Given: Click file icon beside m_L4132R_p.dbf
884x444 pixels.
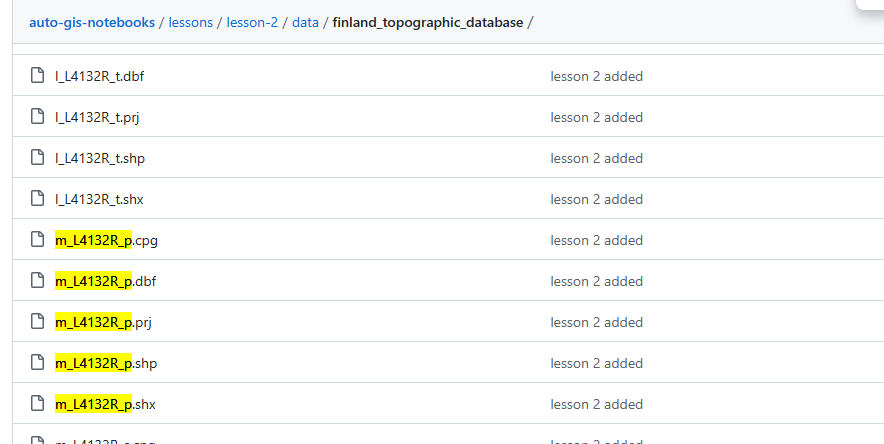Looking at the screenshot, I should 38,281.
